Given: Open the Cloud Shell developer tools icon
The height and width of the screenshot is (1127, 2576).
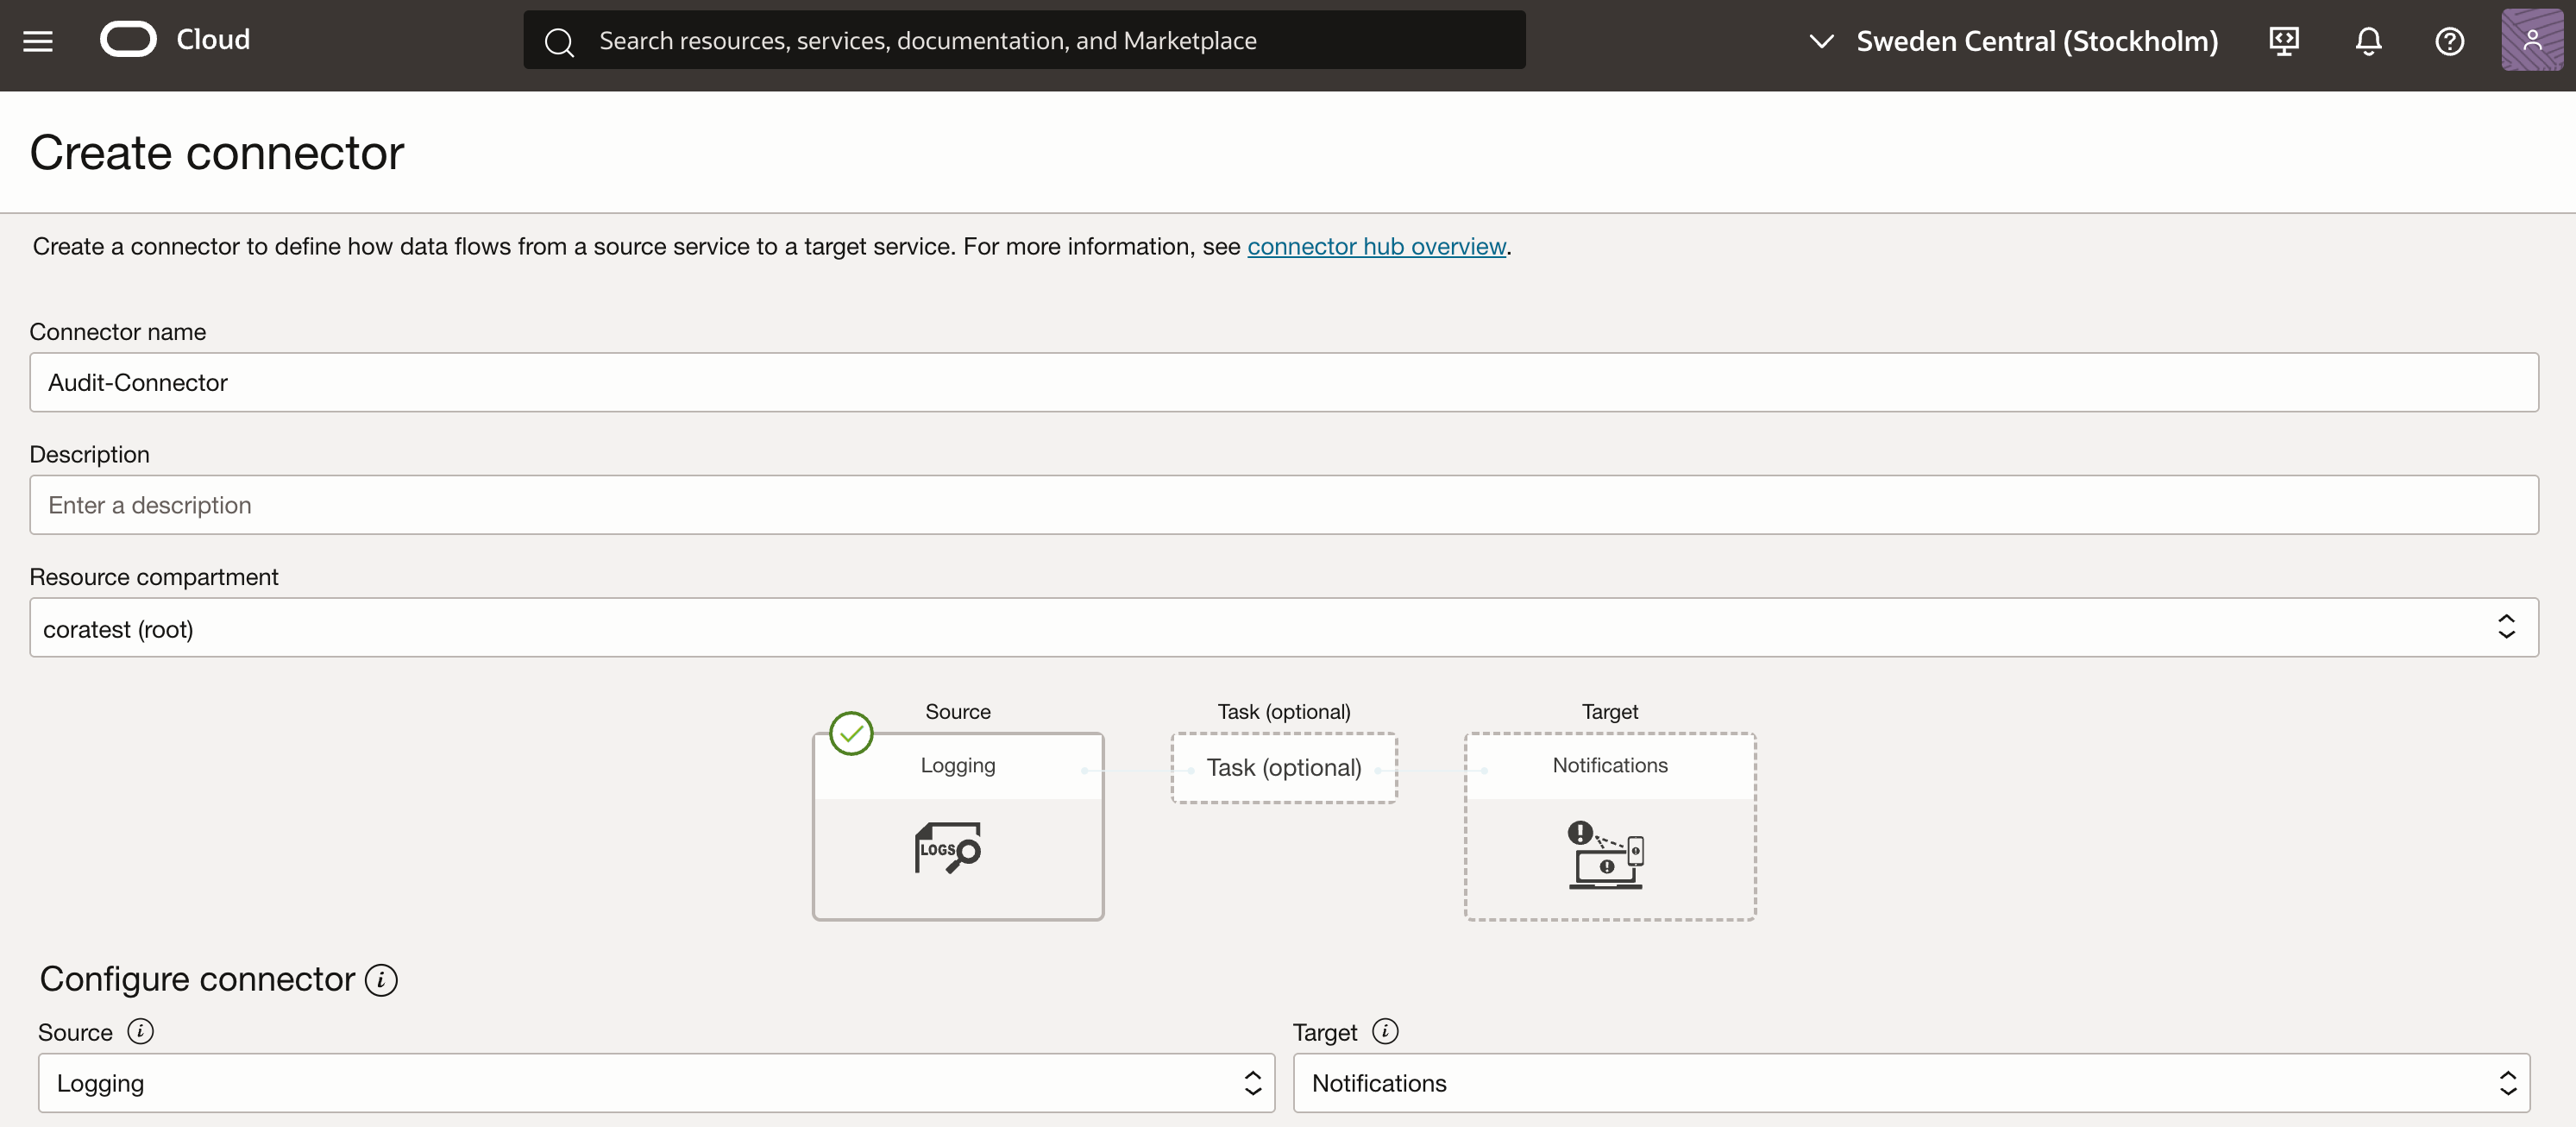Looking at the screenshot, I should 2284,41.
